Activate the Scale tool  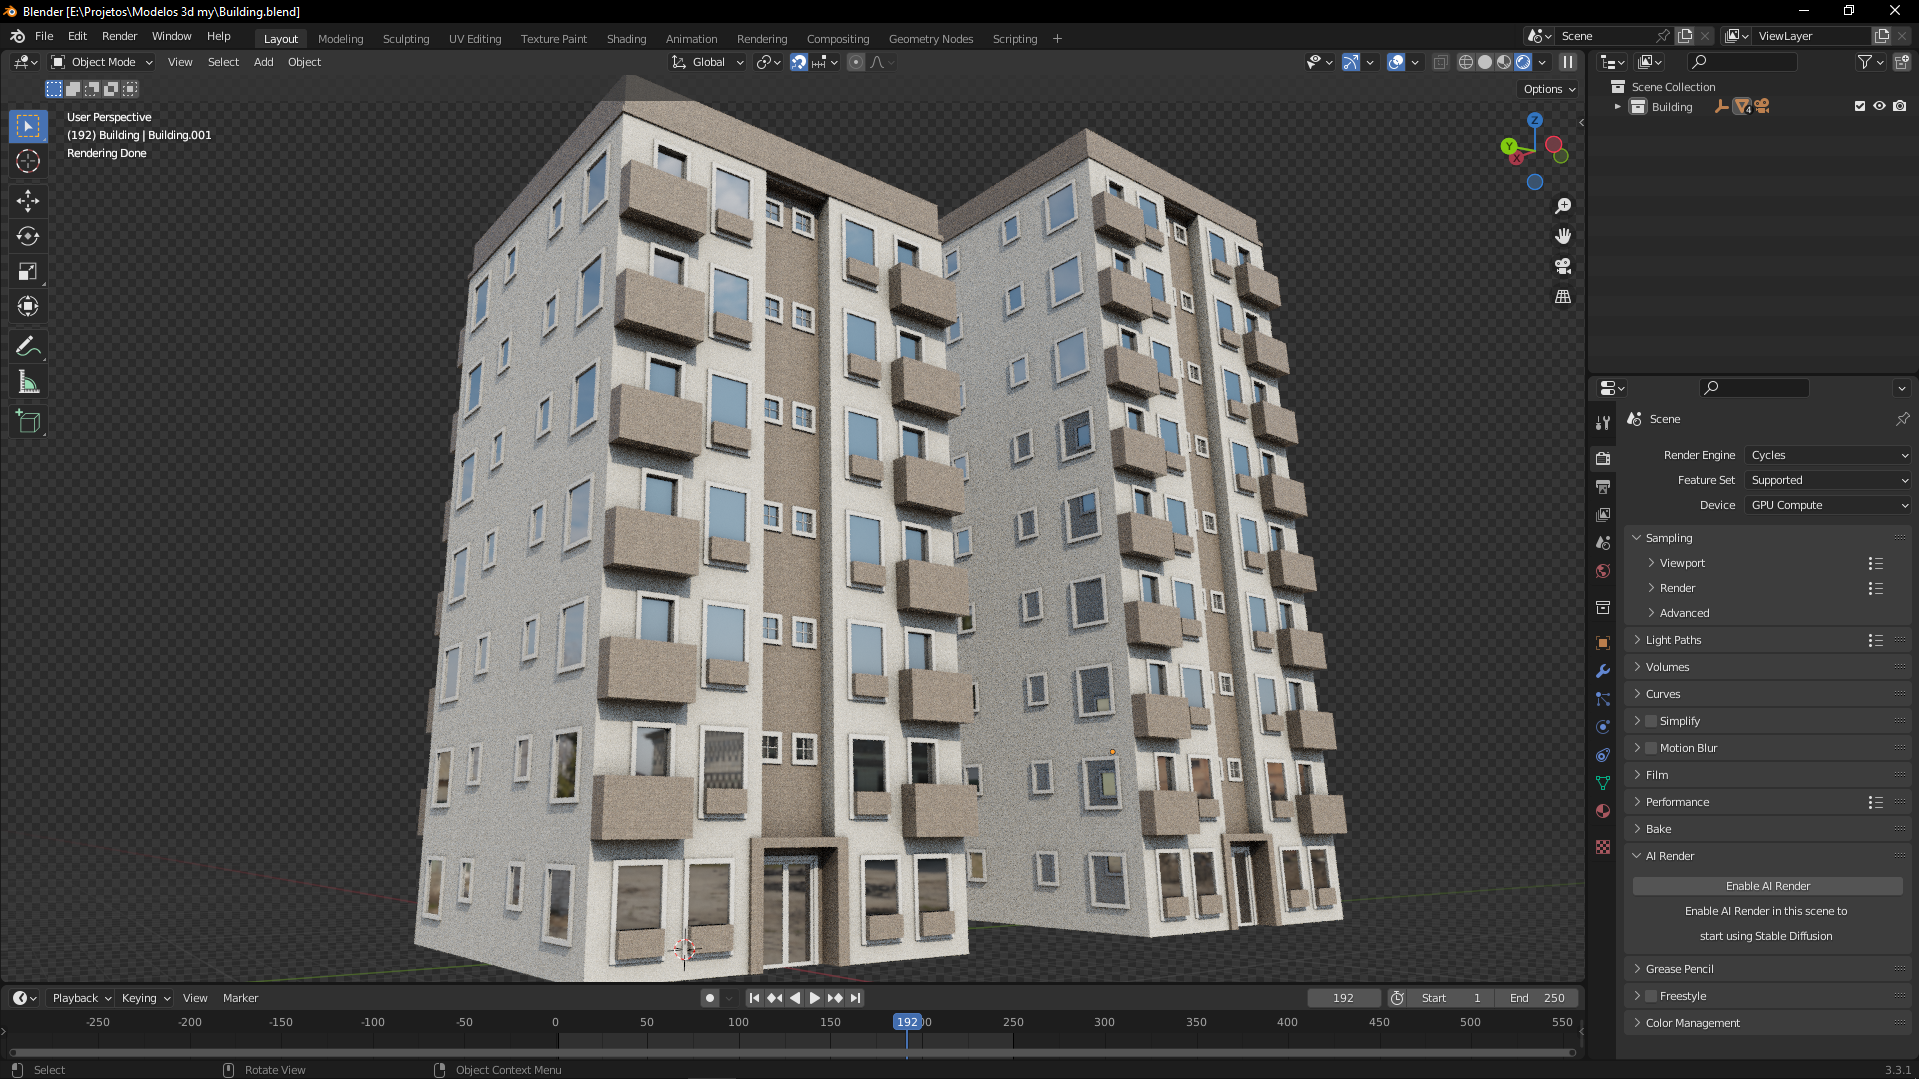click(x=28, y=271)
